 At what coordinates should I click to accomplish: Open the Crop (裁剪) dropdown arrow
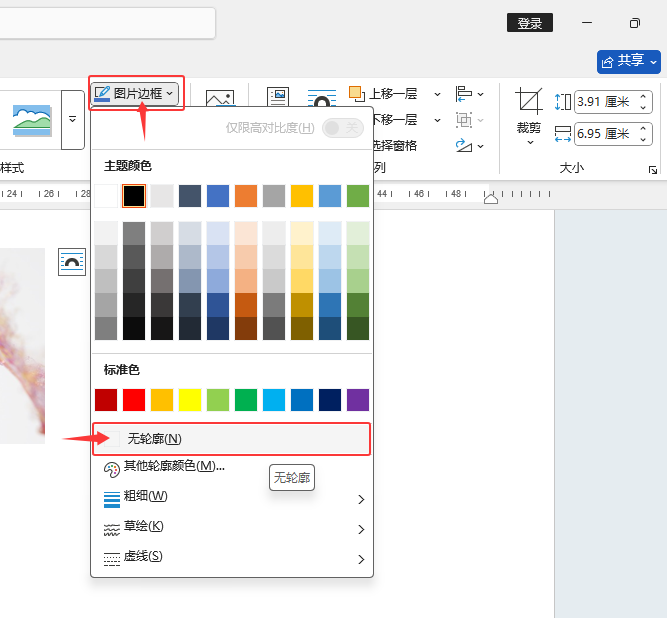point(530,142)
